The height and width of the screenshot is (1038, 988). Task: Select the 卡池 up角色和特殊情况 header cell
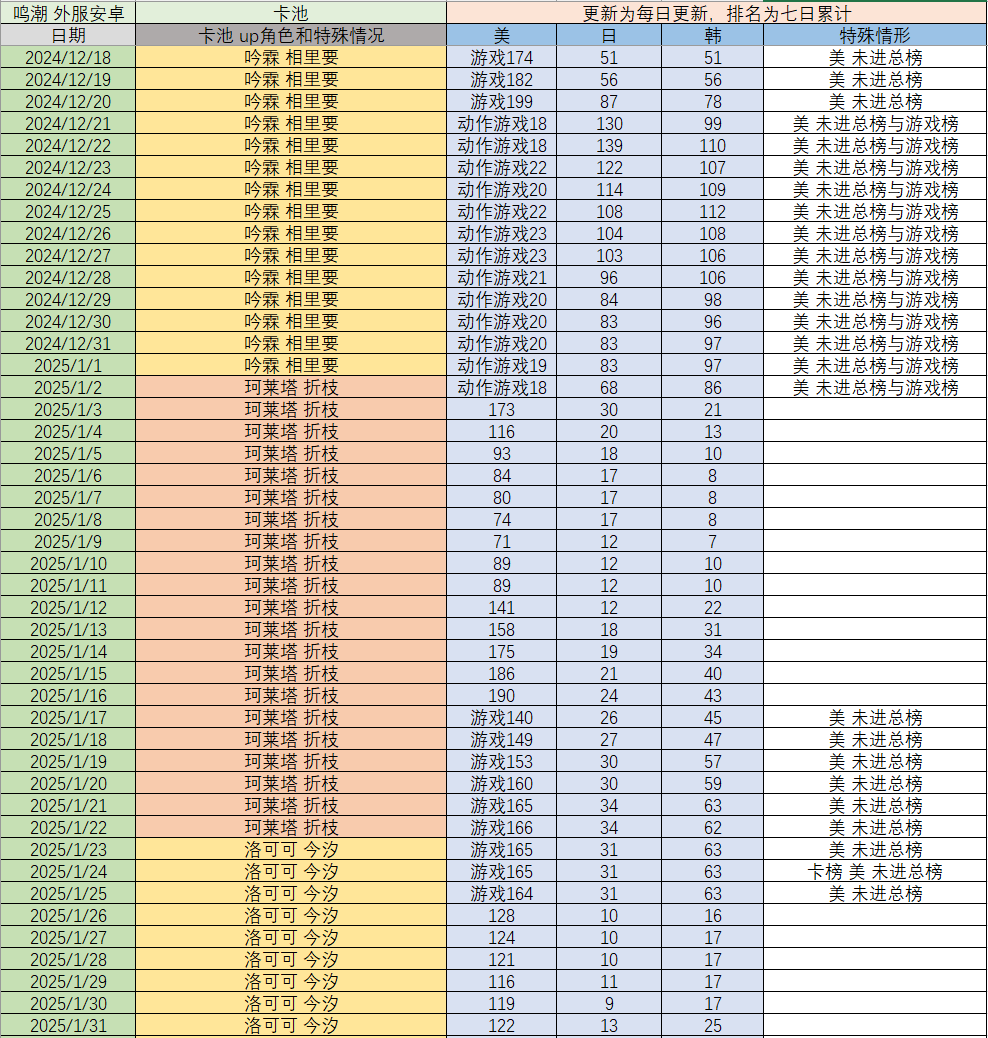[x=291, y=35]
